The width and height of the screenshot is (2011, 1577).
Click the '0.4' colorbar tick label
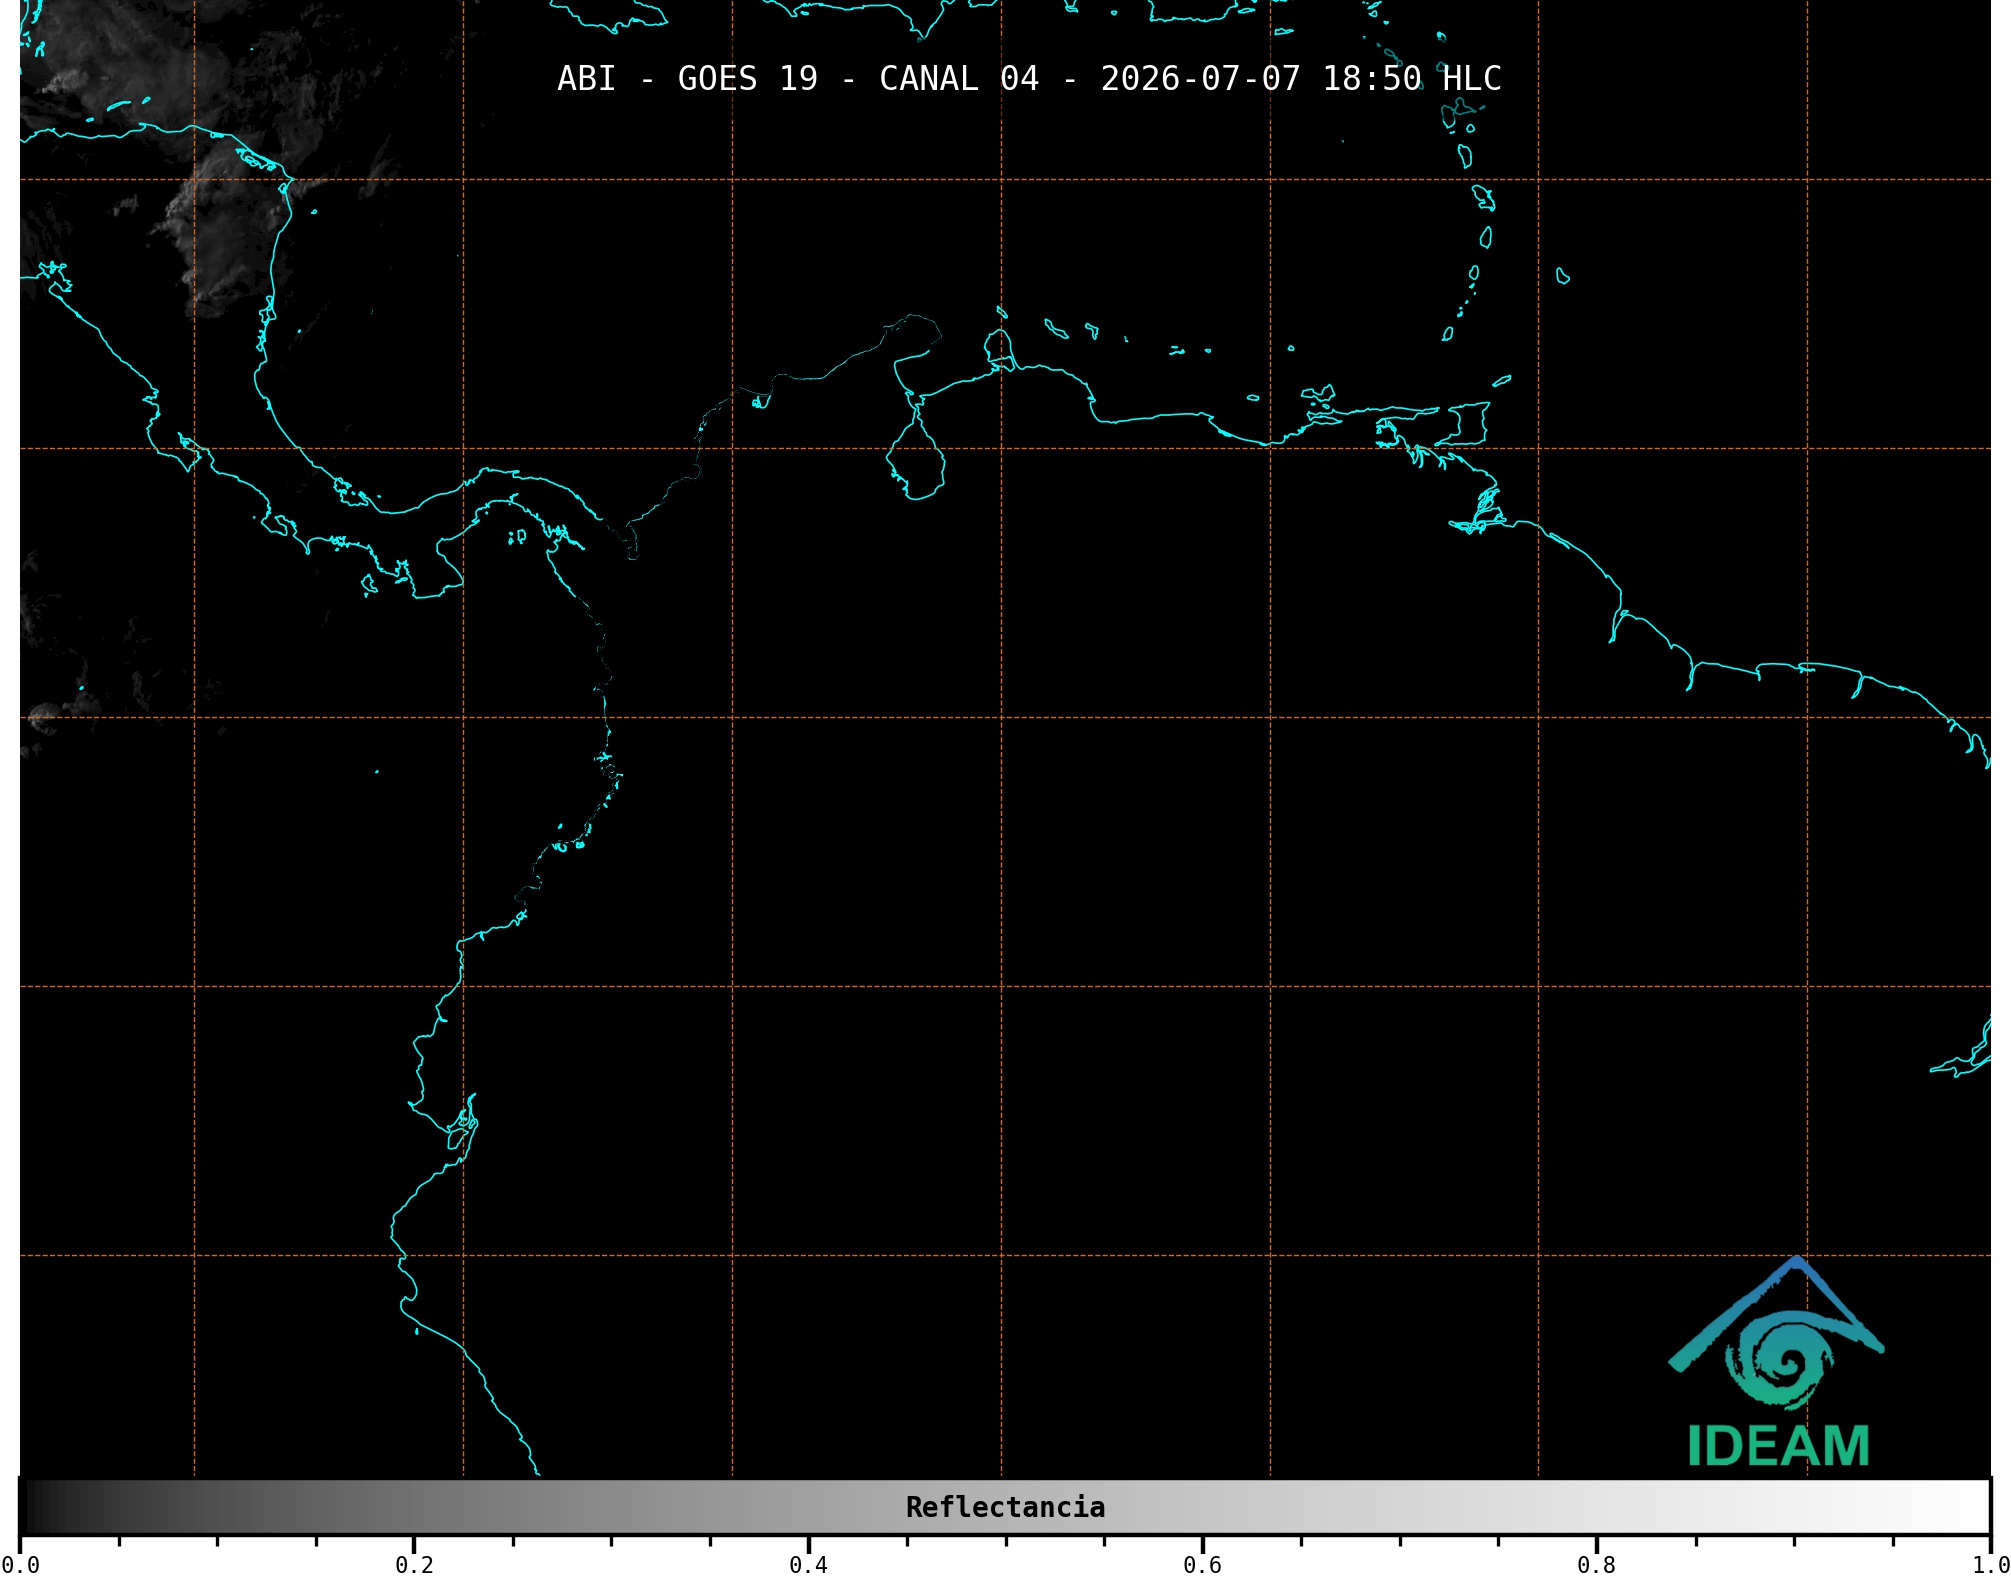[808, 1565]
